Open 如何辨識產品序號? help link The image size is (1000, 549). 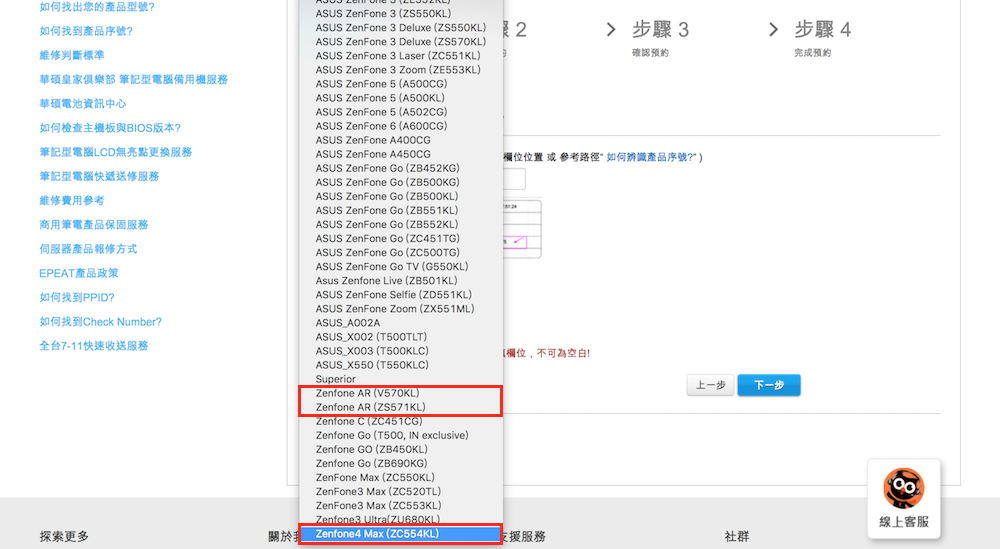(x=651, y=157)
